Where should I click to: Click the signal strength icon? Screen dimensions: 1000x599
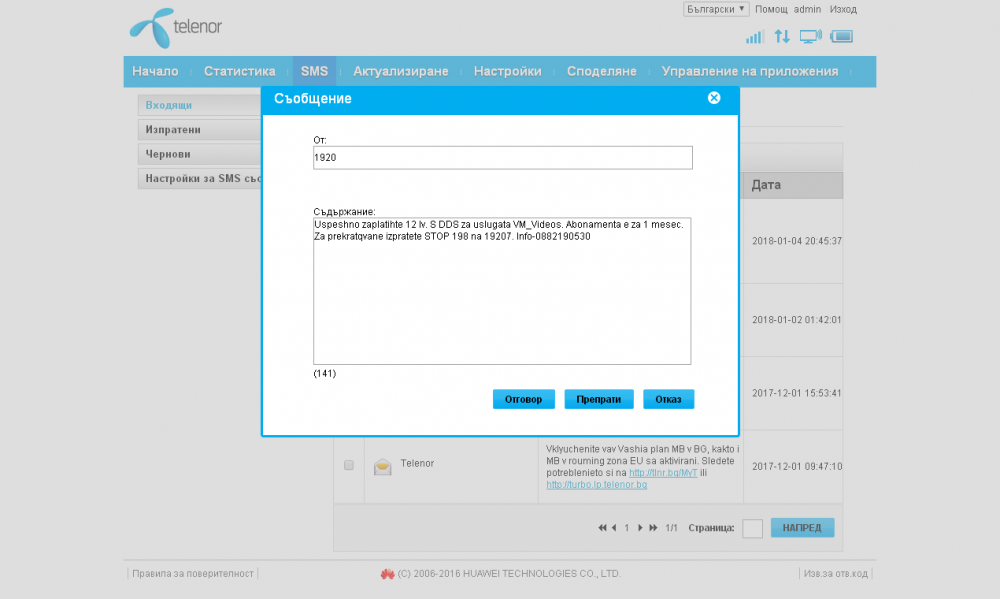click(754, 37)
